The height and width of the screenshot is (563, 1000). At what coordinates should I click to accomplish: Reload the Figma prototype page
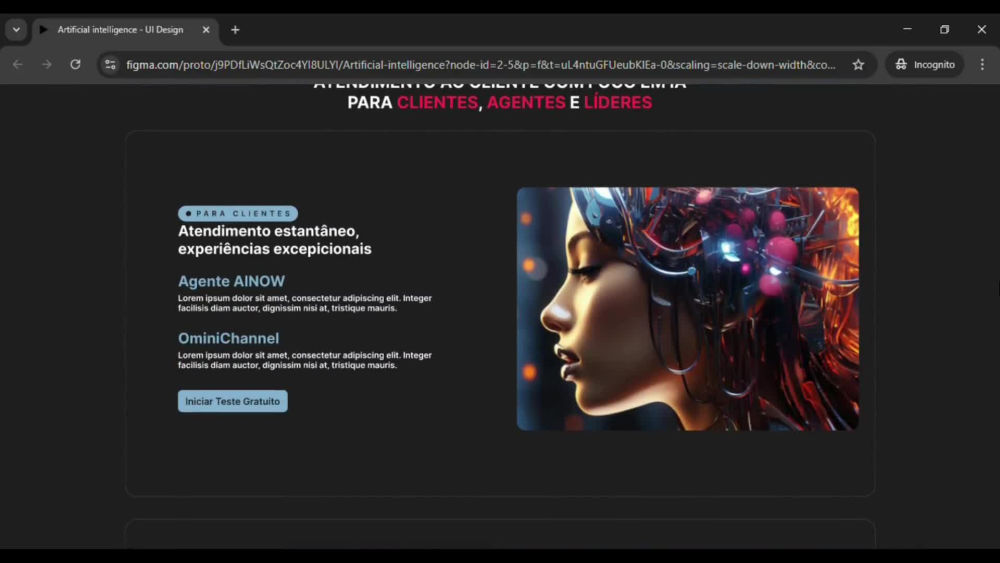coord(75,64)
